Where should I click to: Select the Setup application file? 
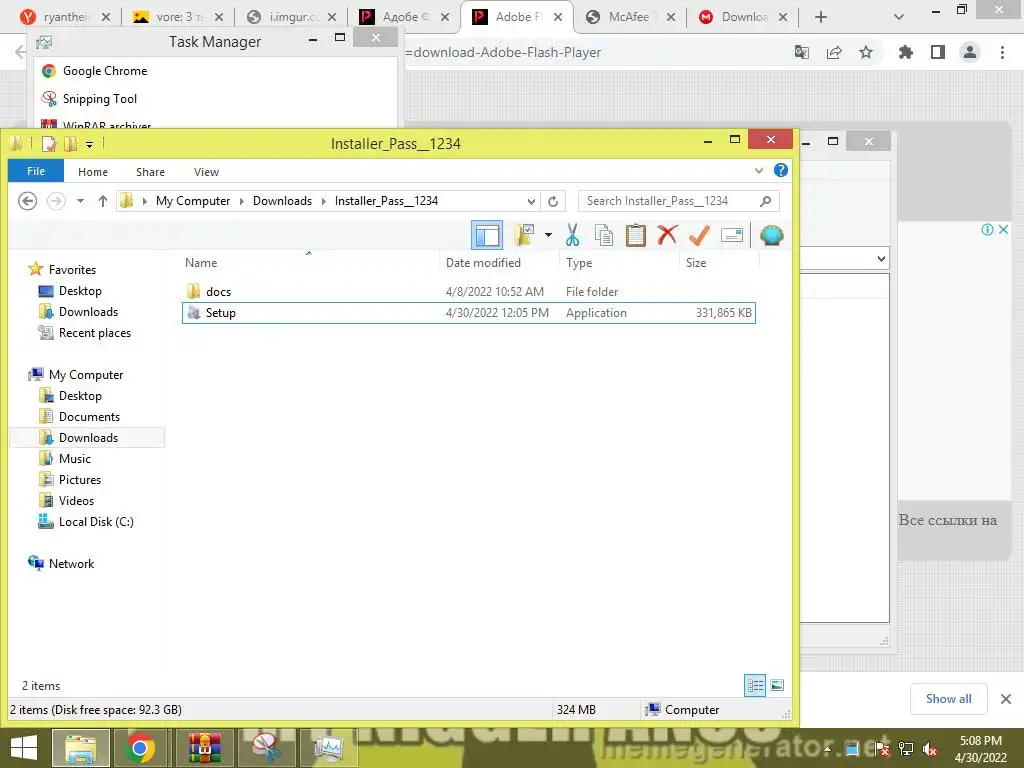pos(468,313)
